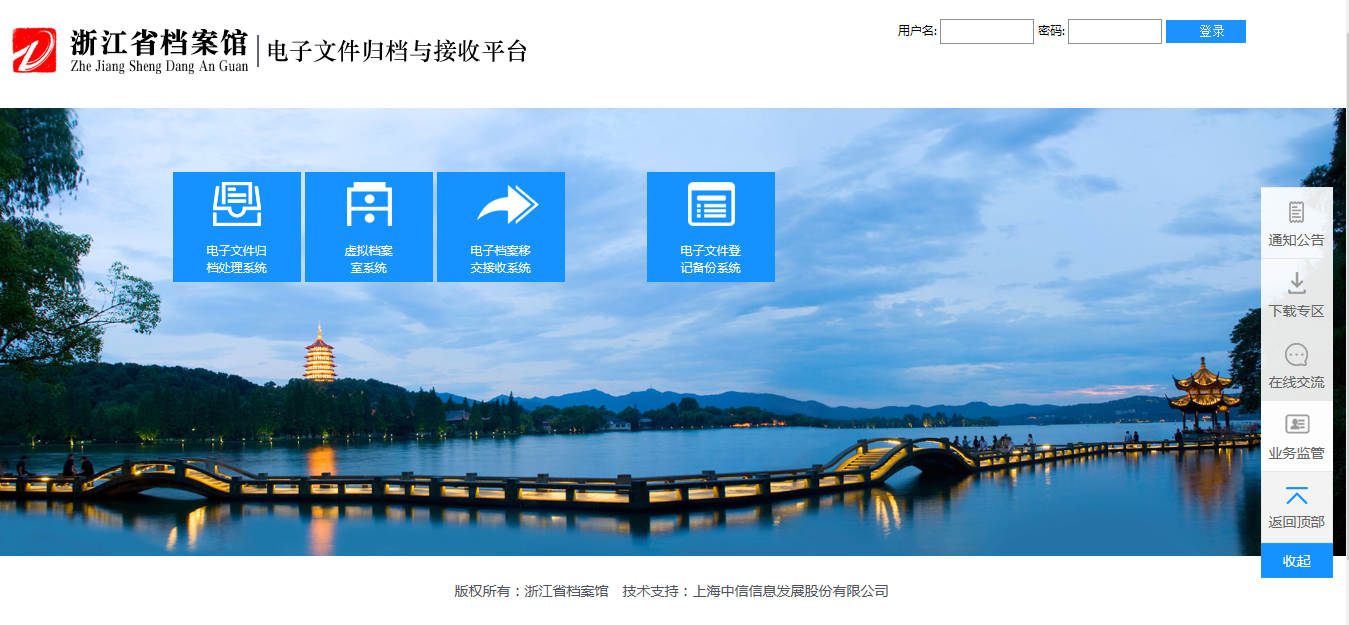The image size is (1349, 625).
Task: Click the 通知公告 clipboard icon
Action: coord(1296,213)
